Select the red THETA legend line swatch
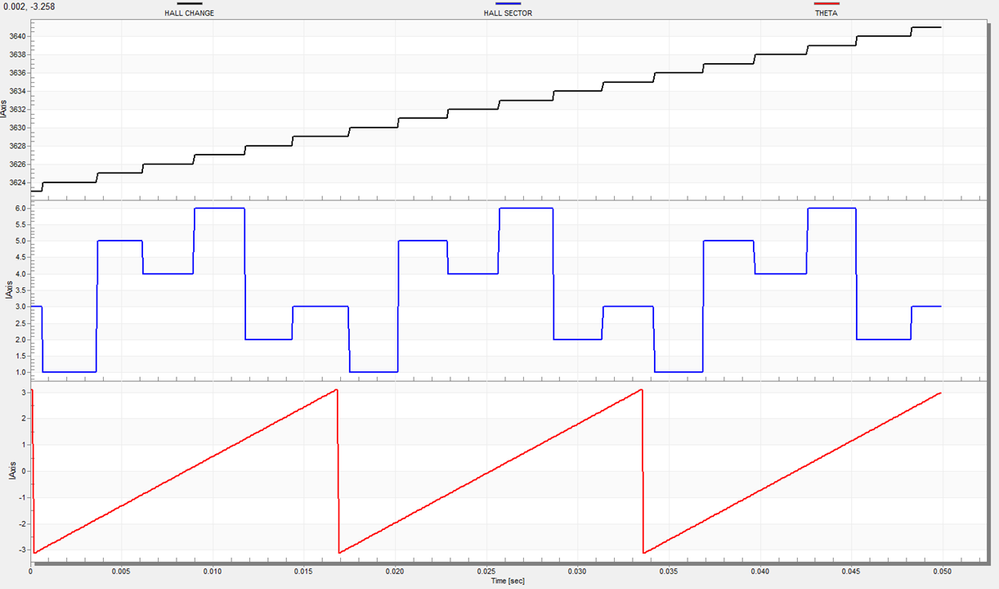The image size is (999, 589). coord(826,4)
